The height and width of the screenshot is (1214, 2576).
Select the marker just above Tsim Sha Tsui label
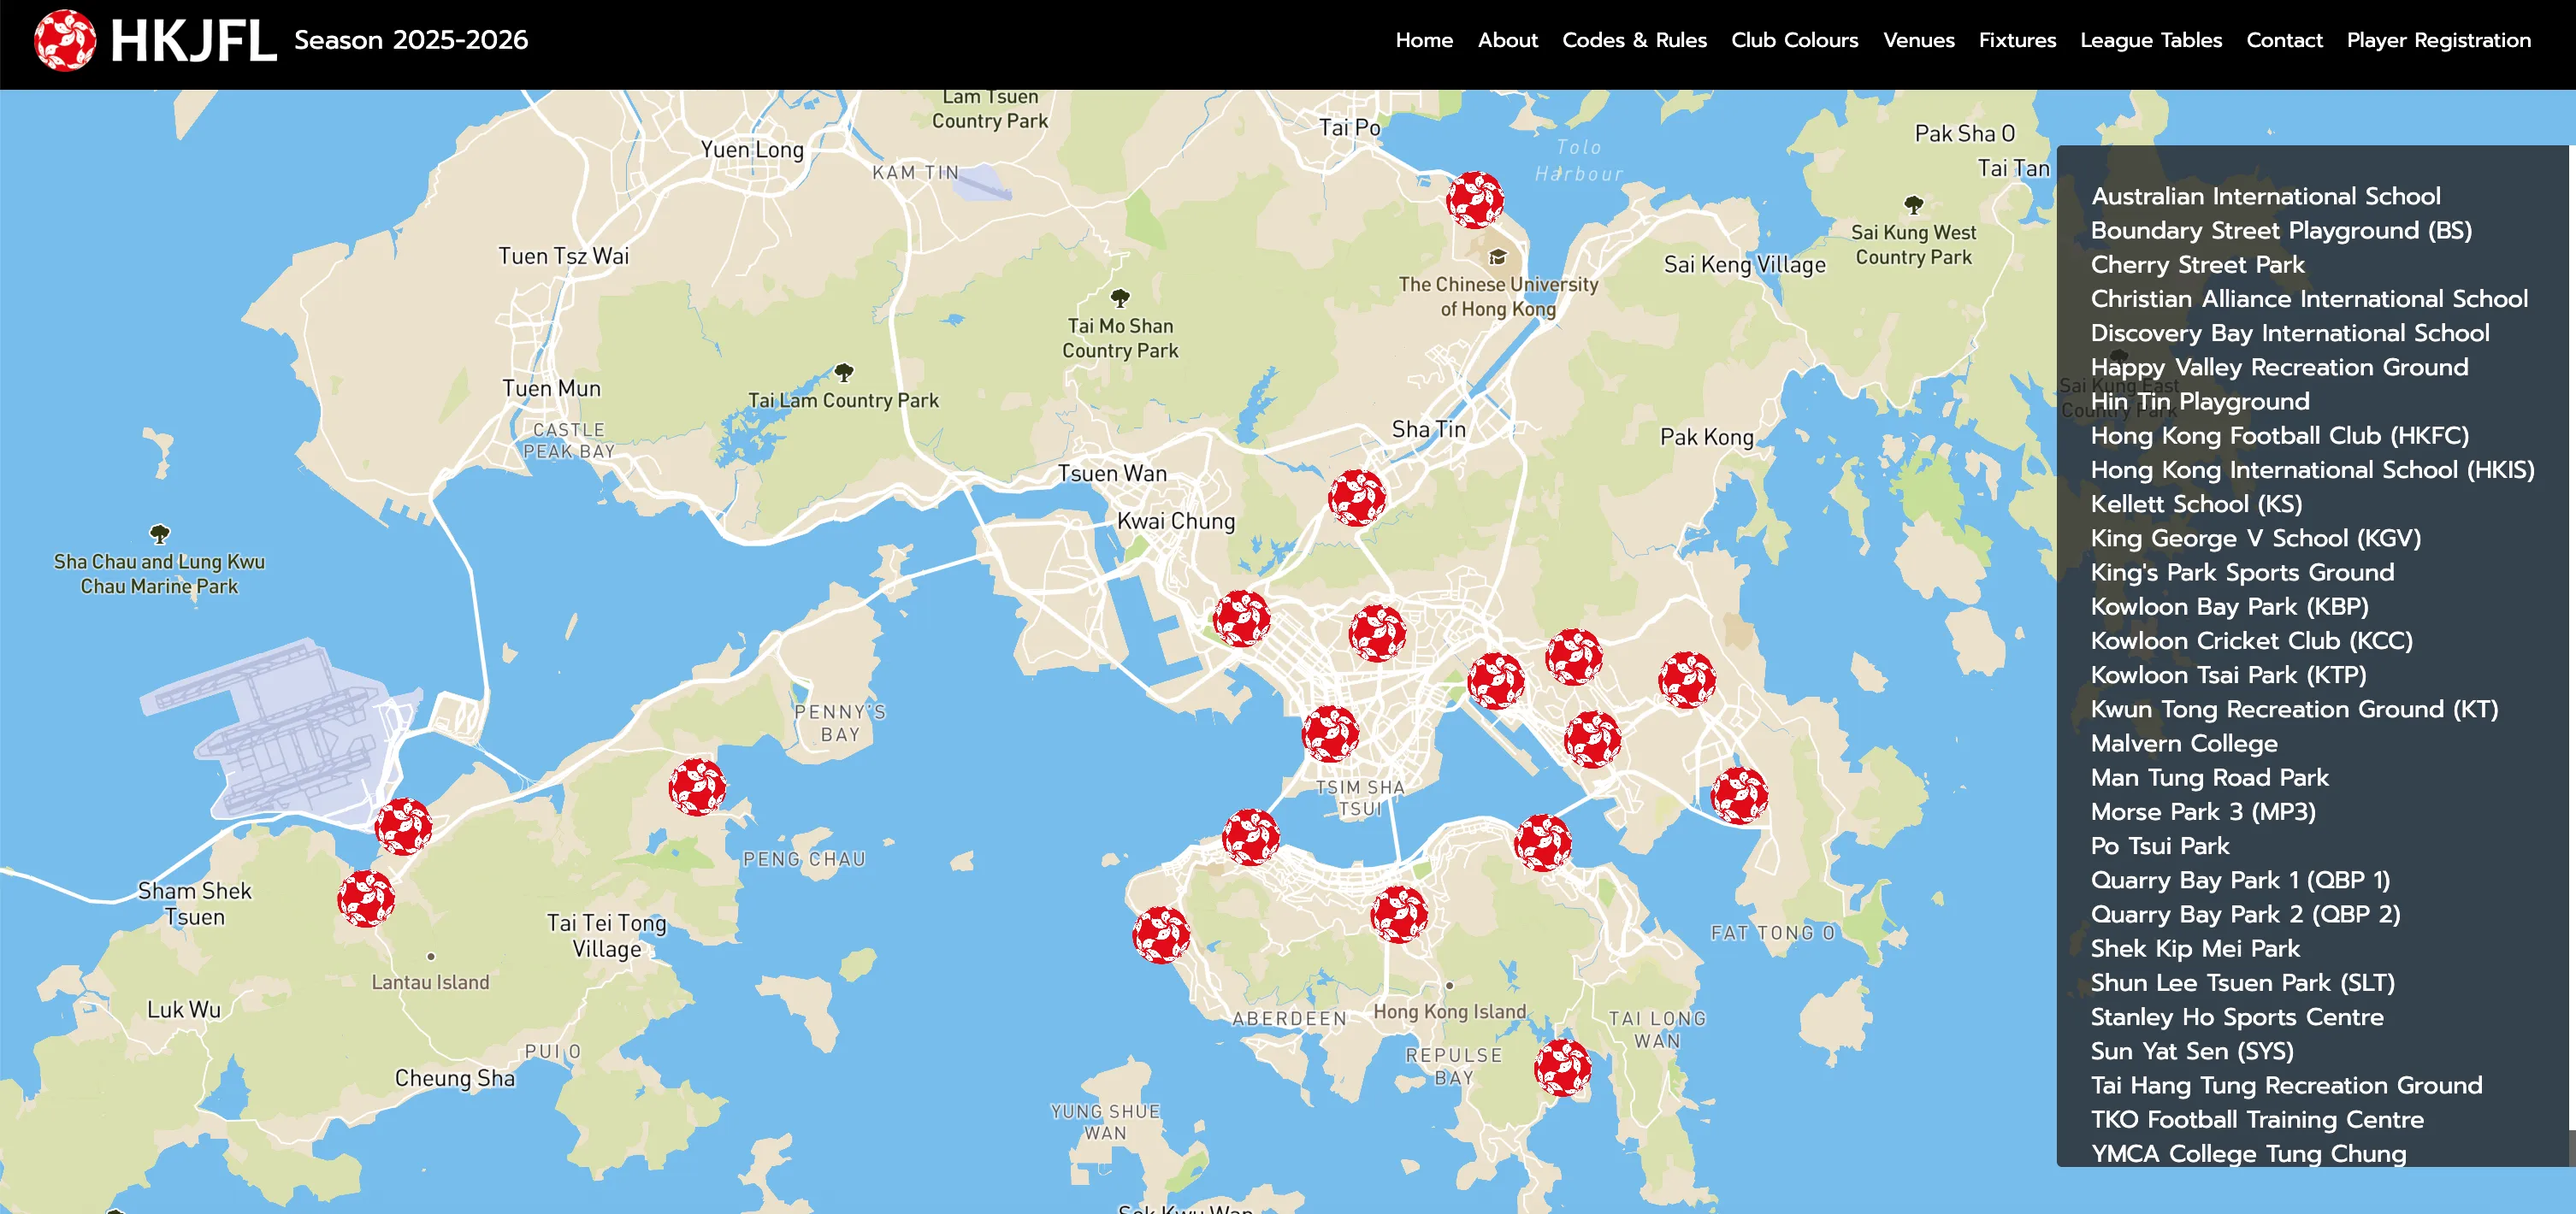(1330, 734)
